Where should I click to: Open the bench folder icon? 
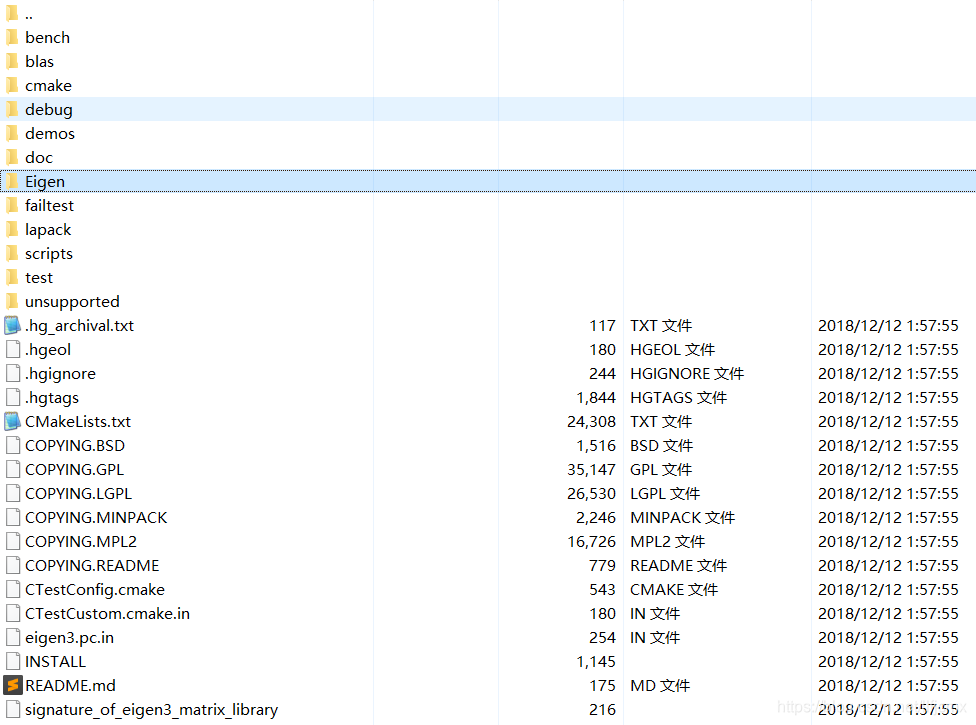[14, 37]
